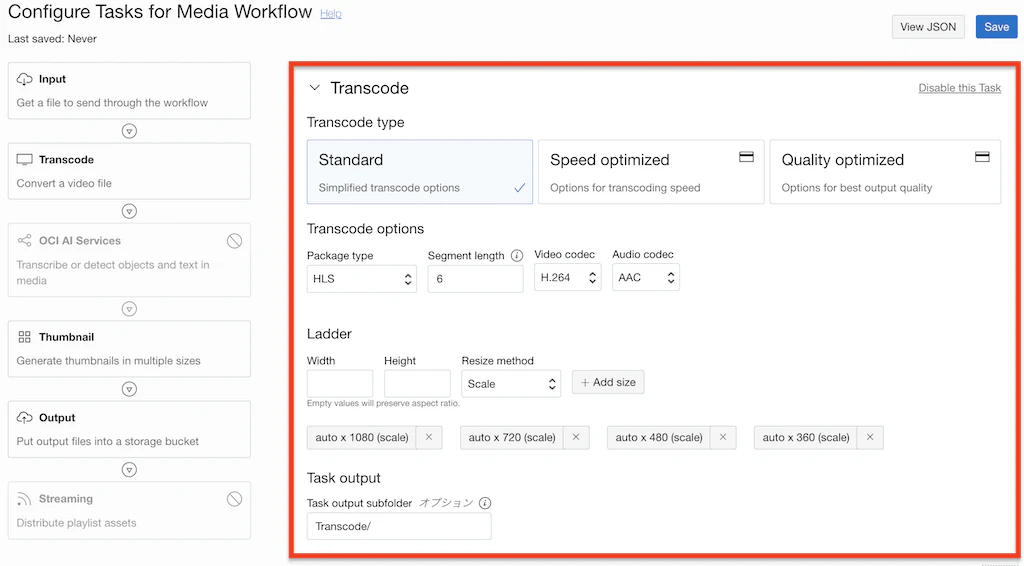Collapse the Transcode section chevron
The width and height of the screenshot is (1024, 566).
point(315,87)
